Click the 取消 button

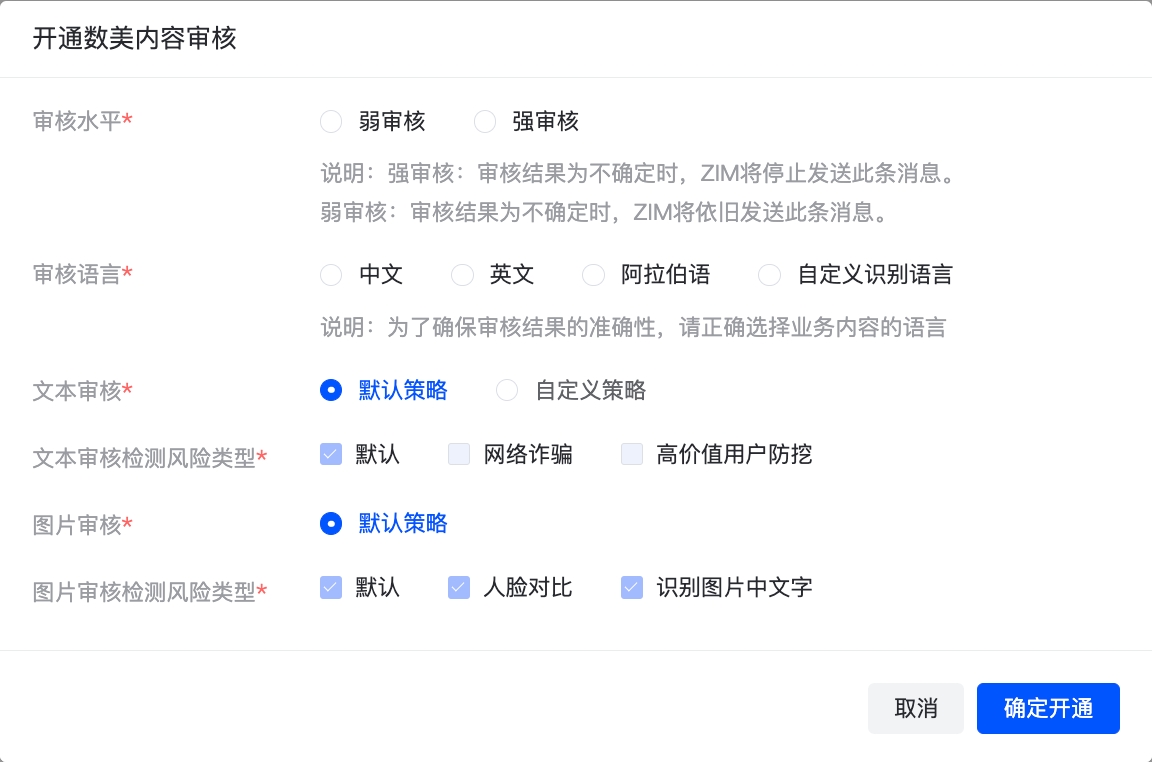pos(915,709)
